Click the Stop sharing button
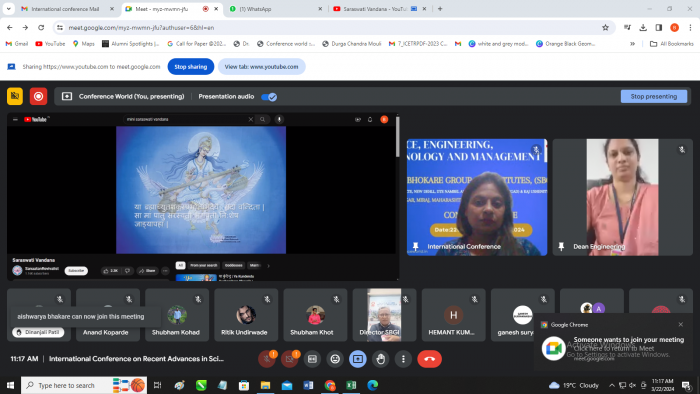This screenshot has height=394, width=700. tap(191, 66)
